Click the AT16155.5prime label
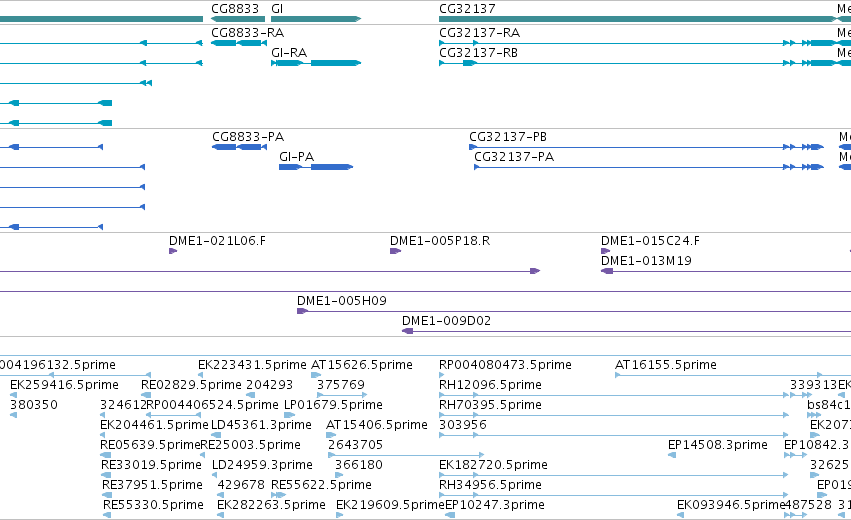 click(x=665, y=365)
